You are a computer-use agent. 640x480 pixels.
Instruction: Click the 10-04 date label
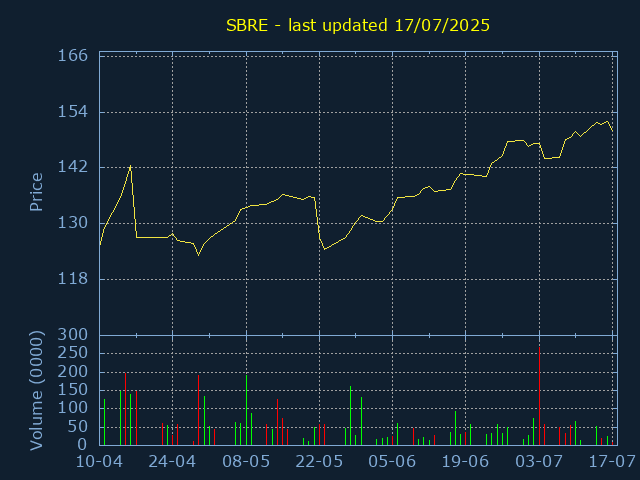[x=100, y=462]
